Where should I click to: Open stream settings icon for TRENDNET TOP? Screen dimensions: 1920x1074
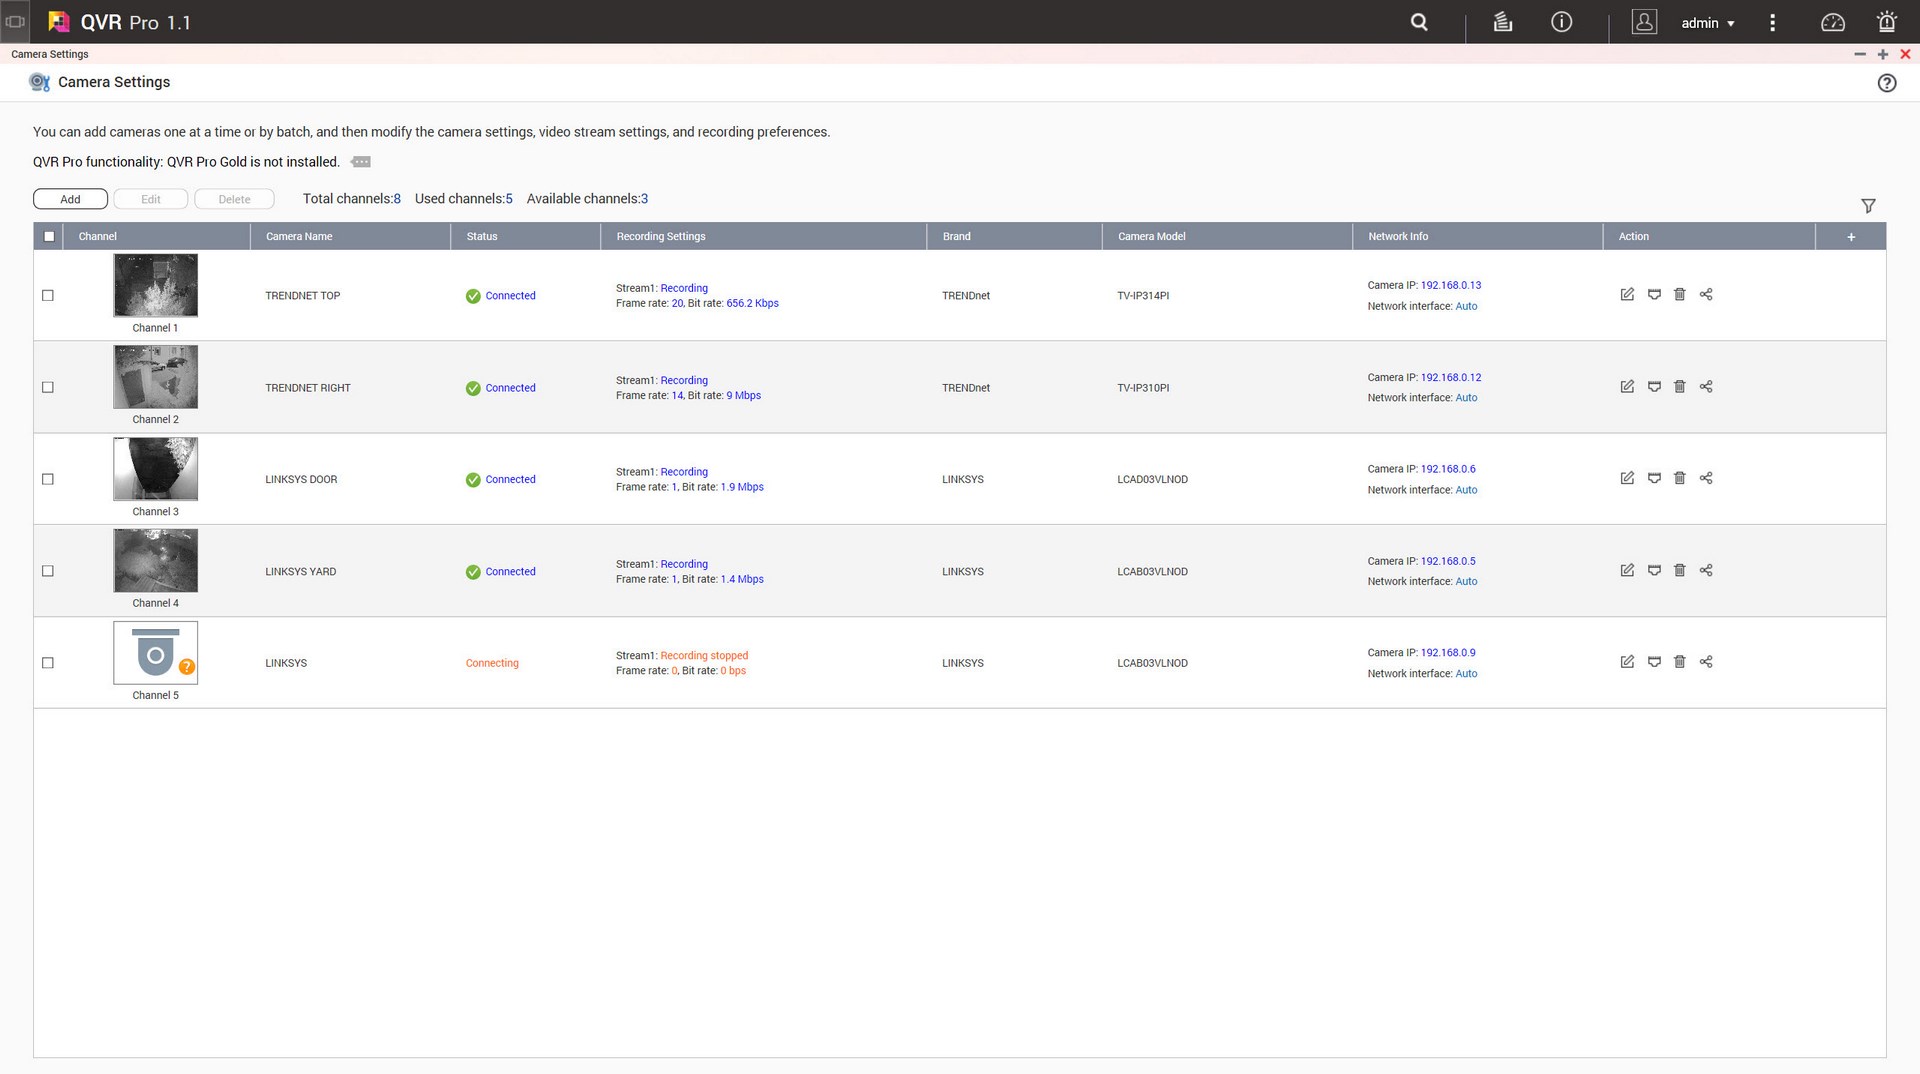tap(1654, 294)
